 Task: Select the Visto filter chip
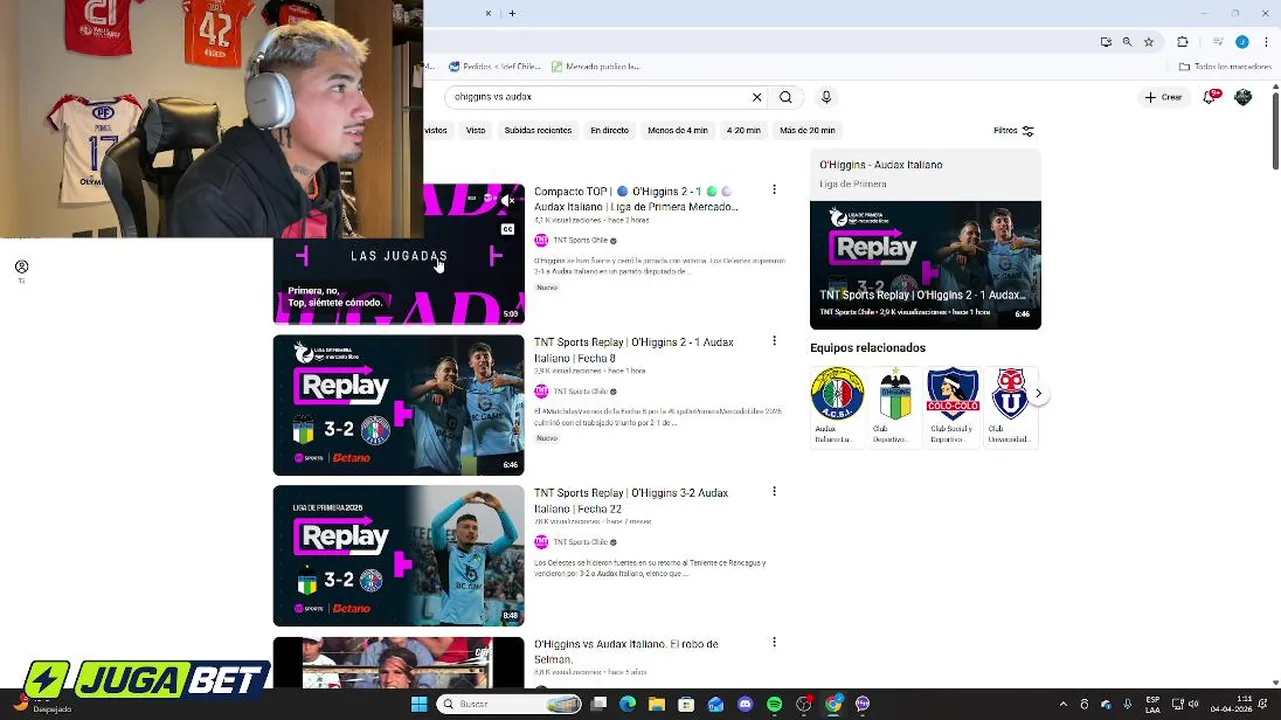476,130
